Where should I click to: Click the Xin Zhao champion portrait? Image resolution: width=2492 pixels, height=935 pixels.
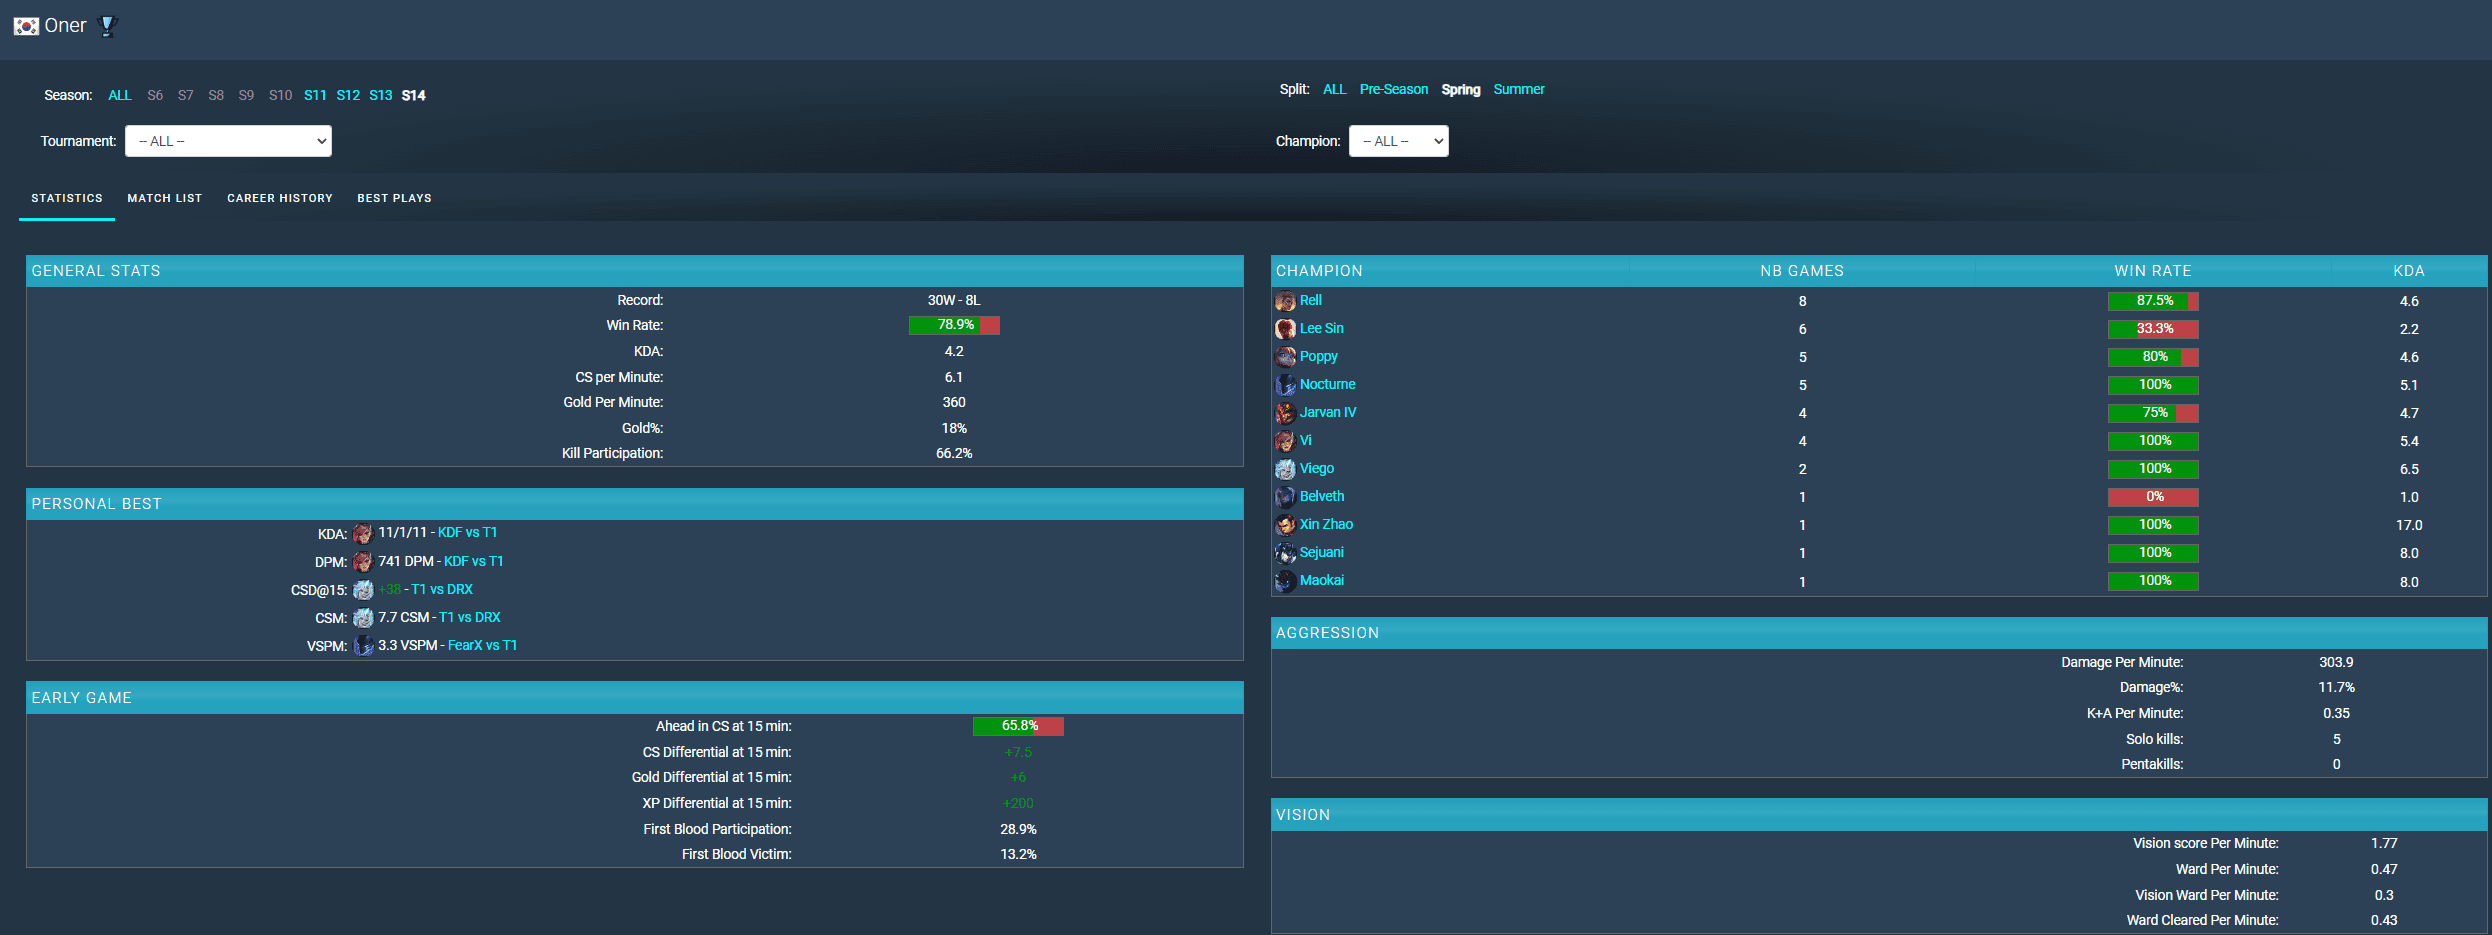1285,525
